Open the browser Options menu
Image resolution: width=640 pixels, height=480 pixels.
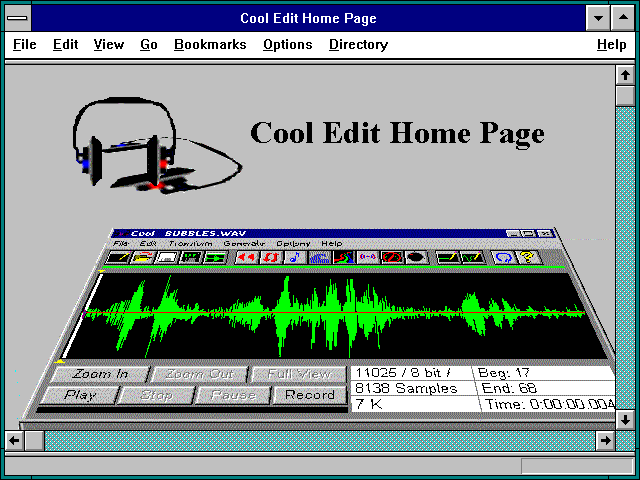pyautogui.click(x=287, y=44)
